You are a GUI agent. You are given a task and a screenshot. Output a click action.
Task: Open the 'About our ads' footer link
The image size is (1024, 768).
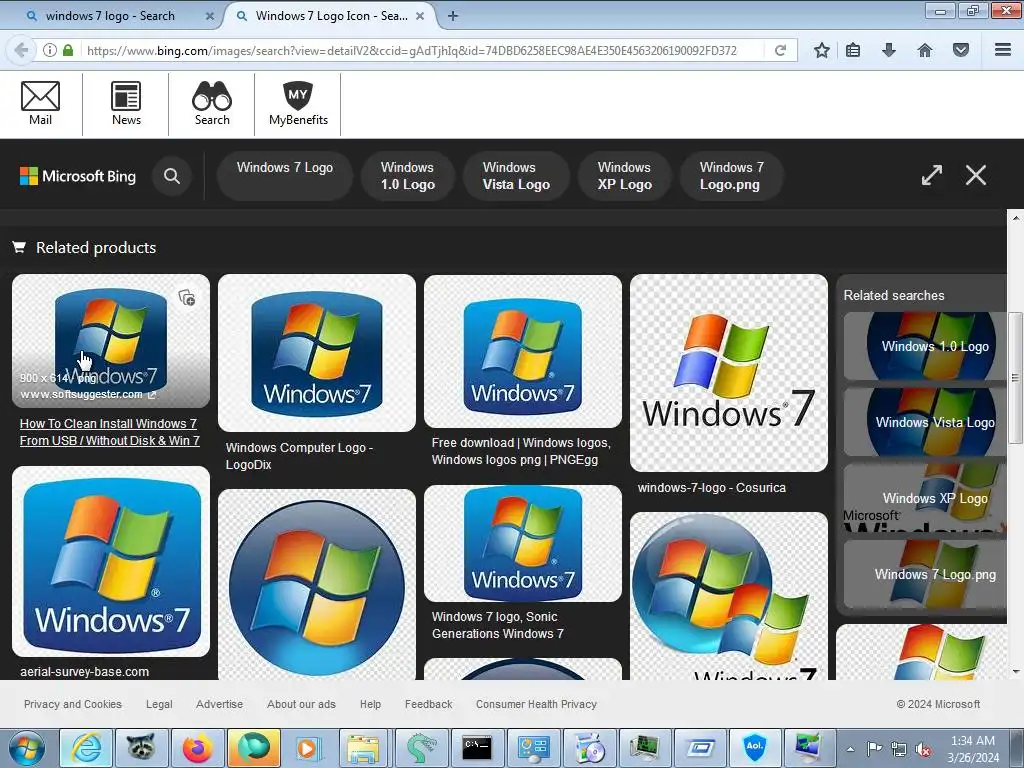click(x=301, y=704)
